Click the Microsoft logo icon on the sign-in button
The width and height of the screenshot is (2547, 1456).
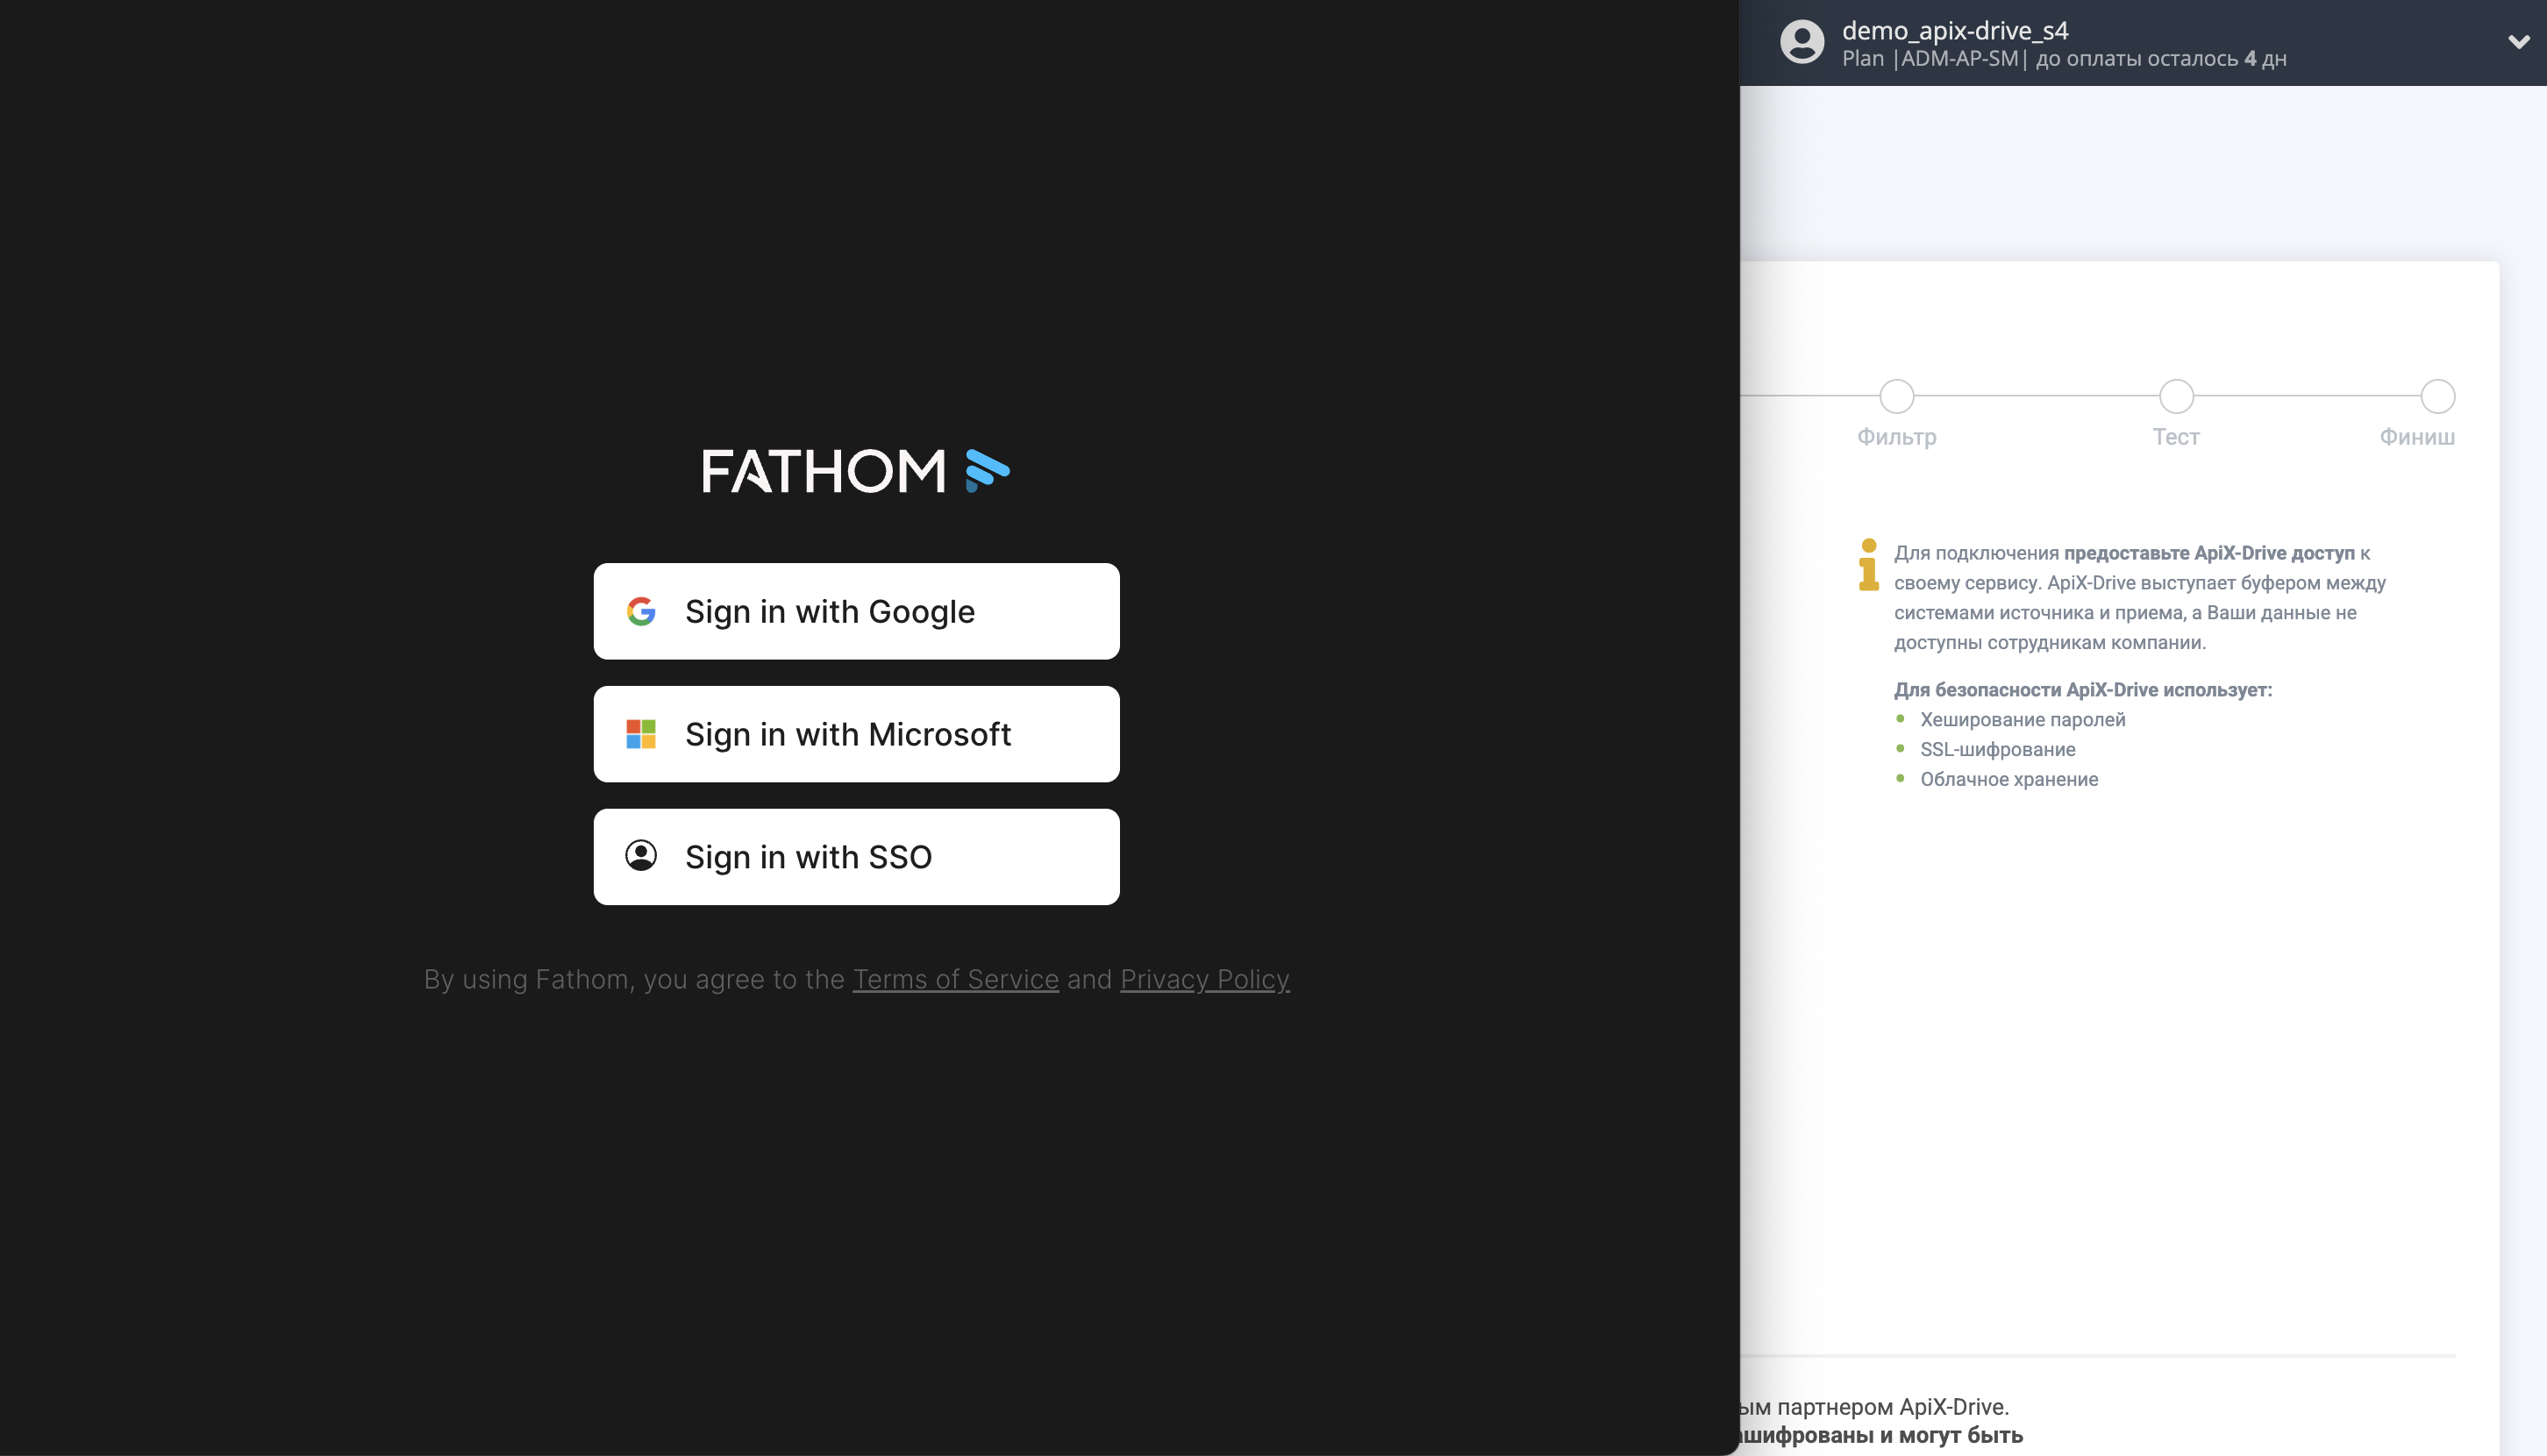click(642, 734)
